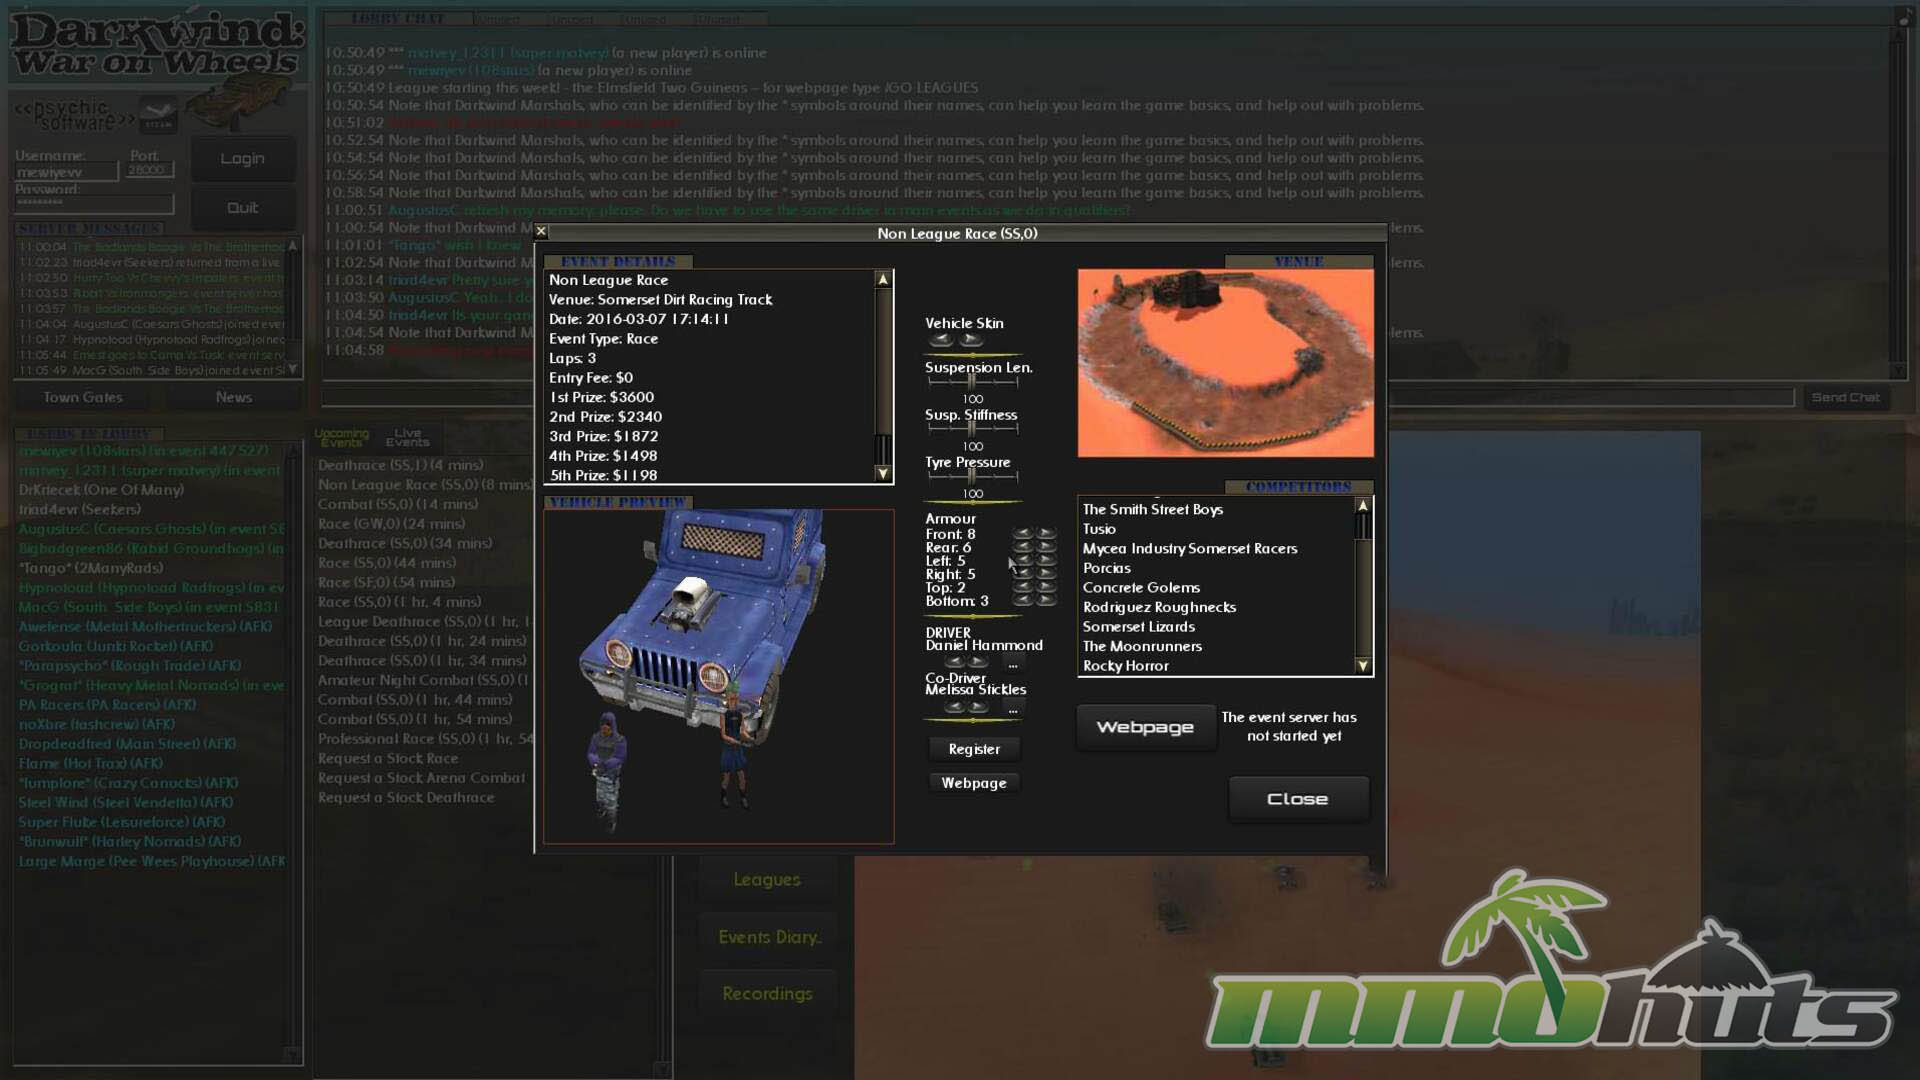Click the large Close button
This screenshot has height=1080, width=1920.
[1298, 799]
